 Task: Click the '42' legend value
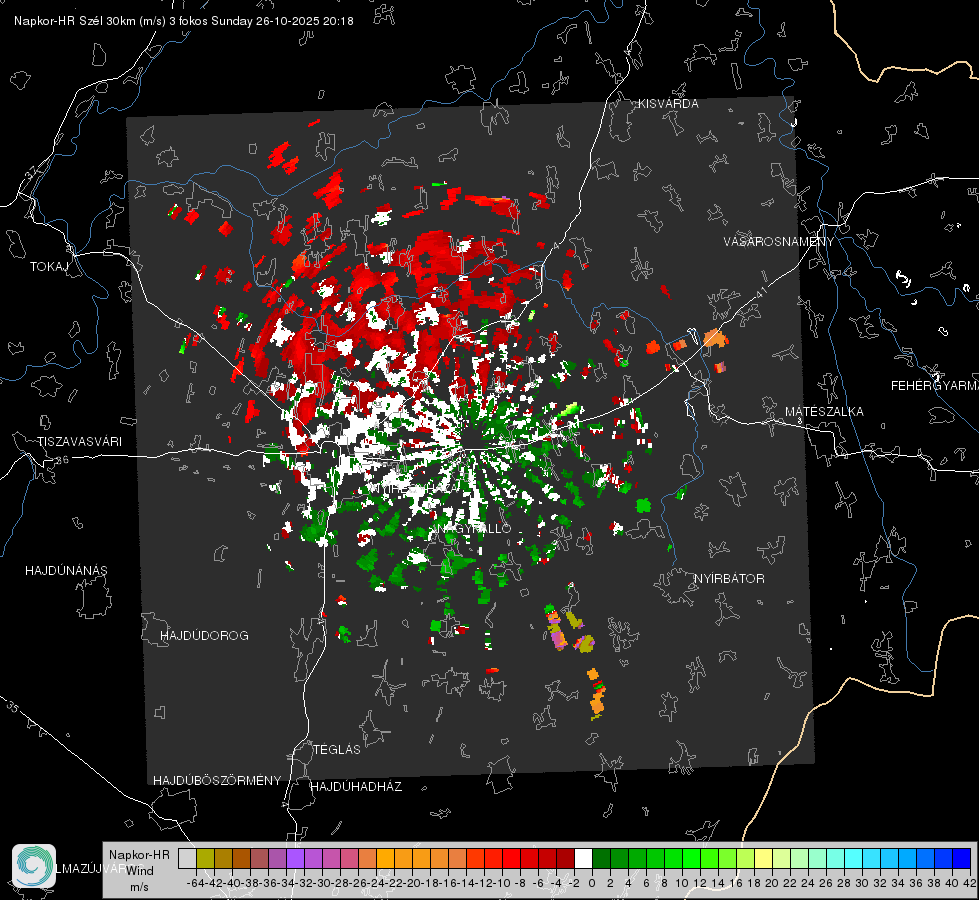point(969,883)
